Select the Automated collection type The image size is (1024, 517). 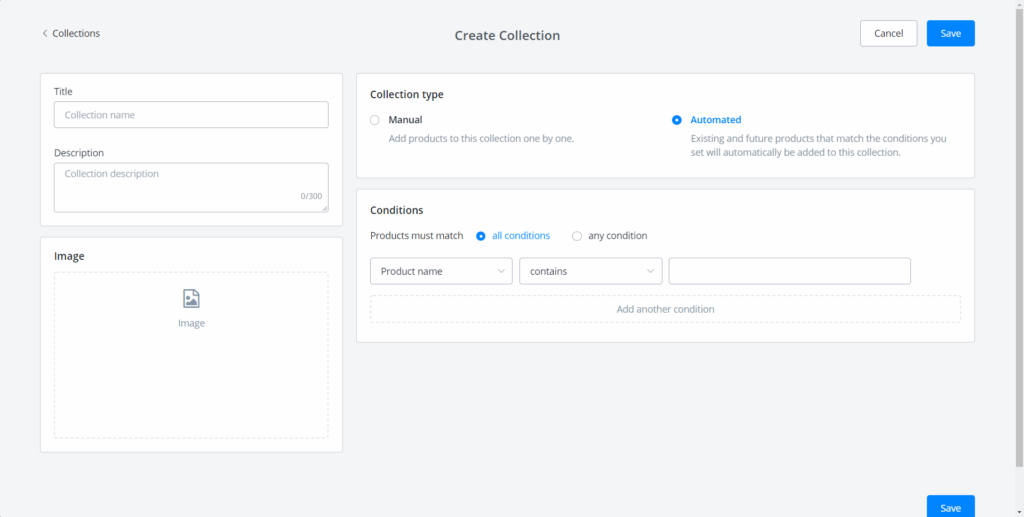pos(677,120)
